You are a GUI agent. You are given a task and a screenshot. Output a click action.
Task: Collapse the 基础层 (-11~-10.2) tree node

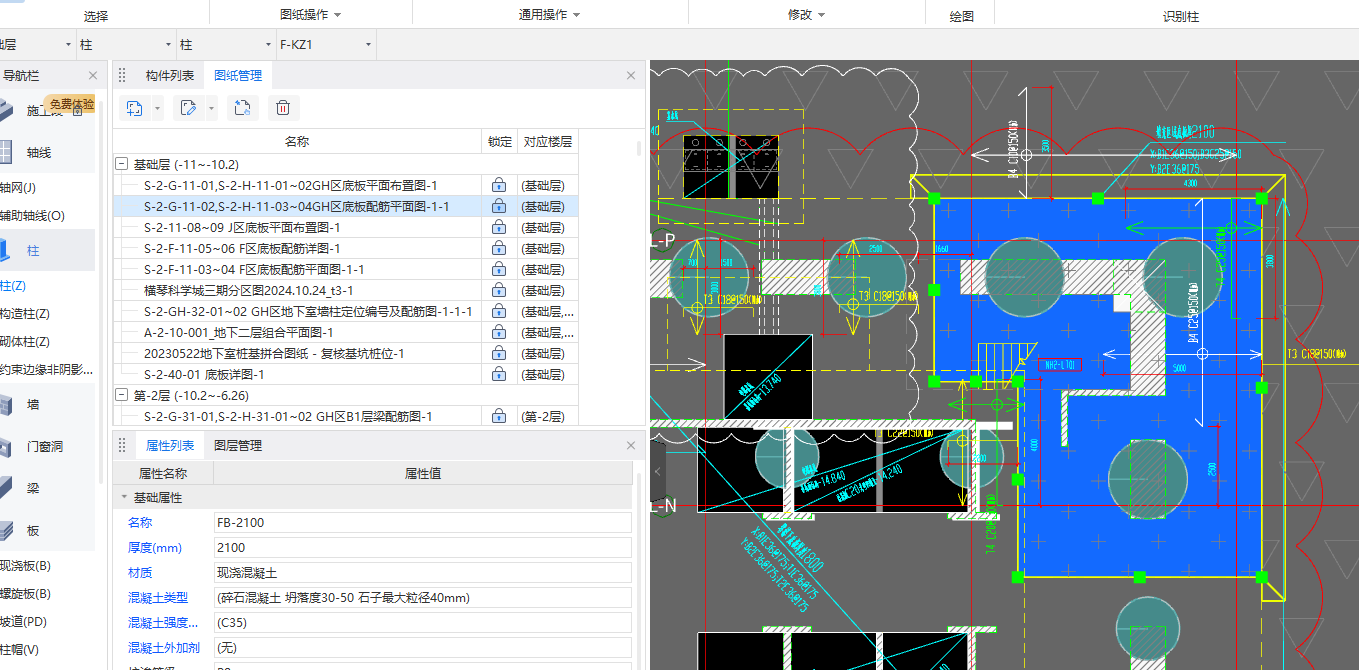(x=122, y=164)
